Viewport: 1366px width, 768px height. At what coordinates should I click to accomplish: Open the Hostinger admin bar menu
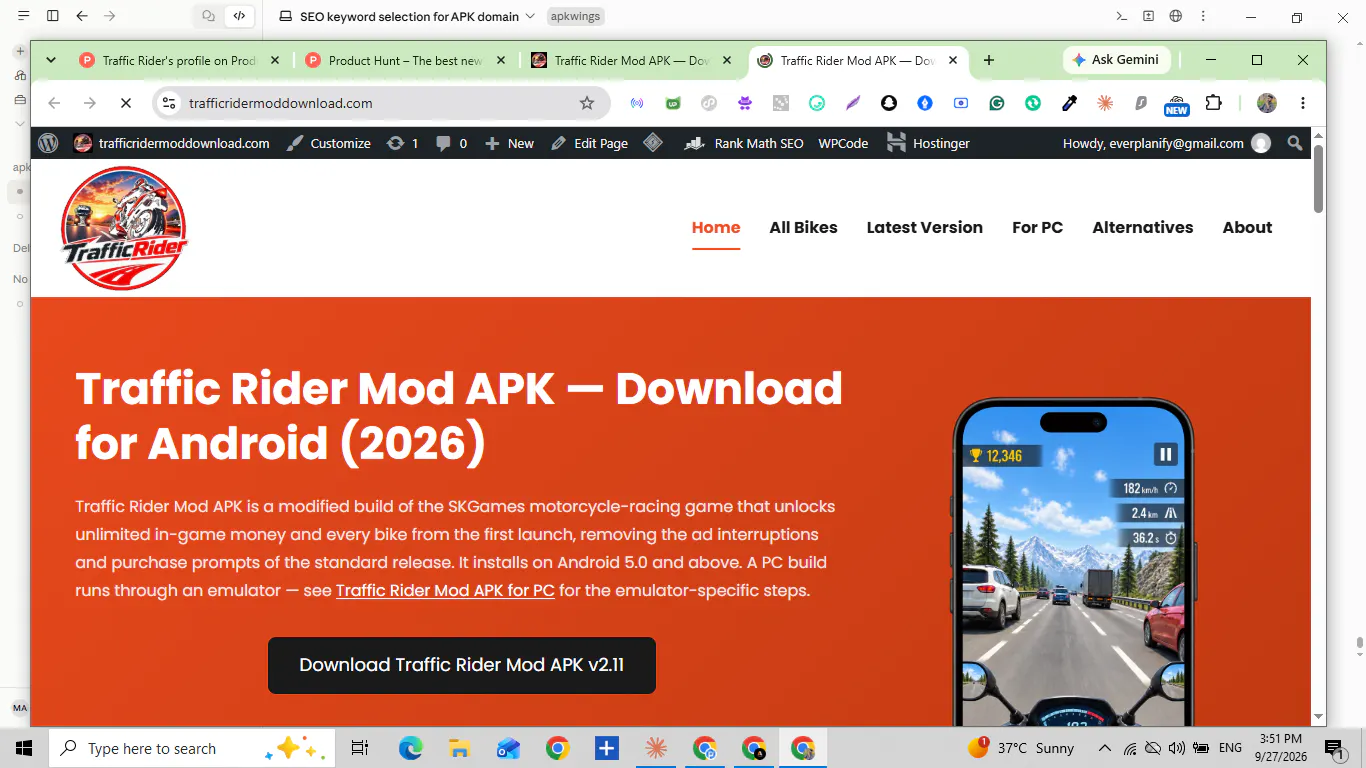(928, 143)
